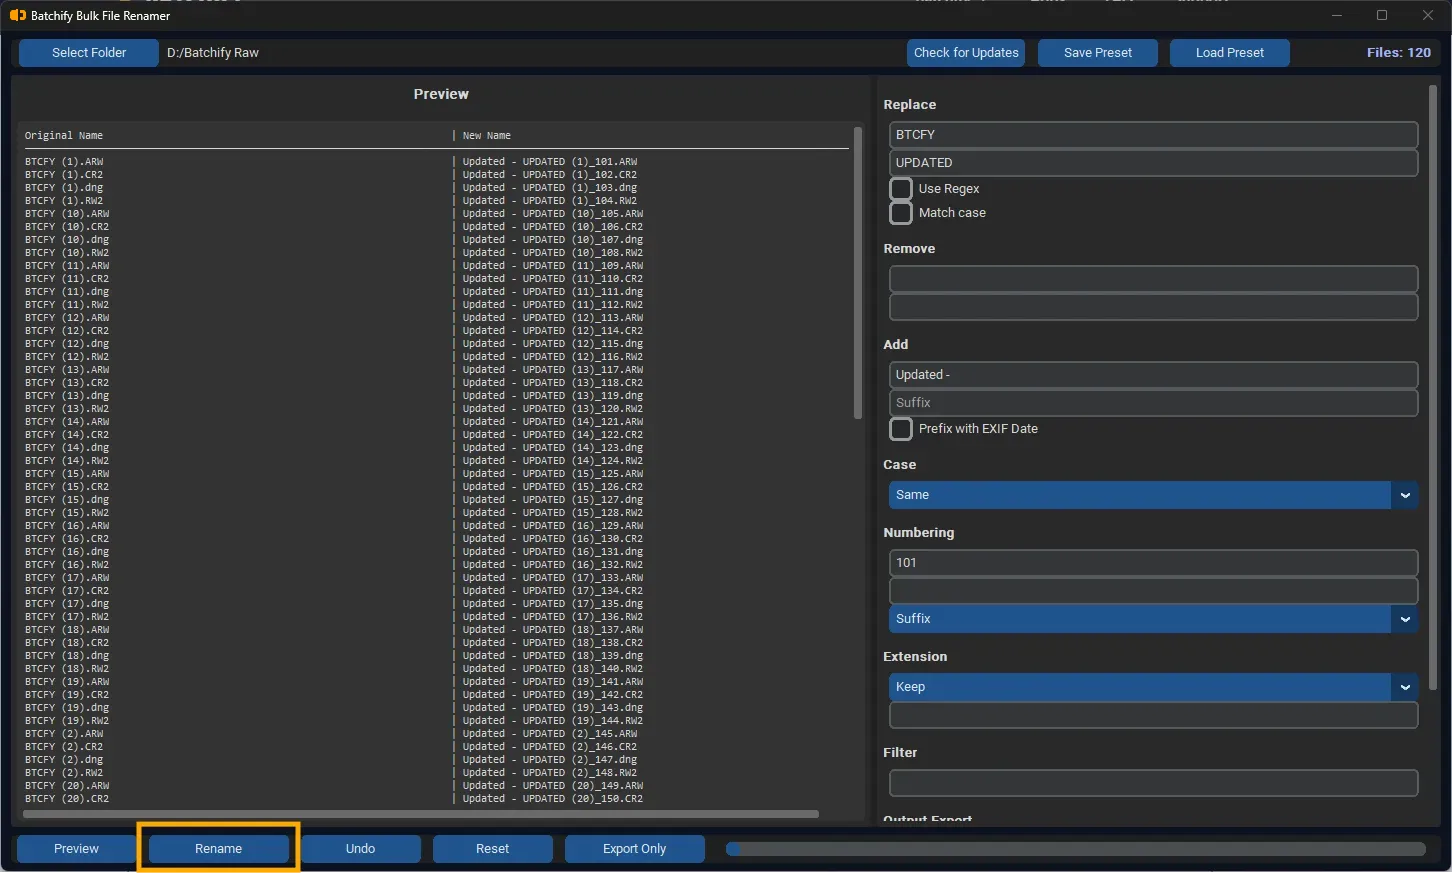Image resolution: width=1452 pixels, height=874 pixels.
Task: Click original name BTCFY (2).RW2
Action: [64, 773]
